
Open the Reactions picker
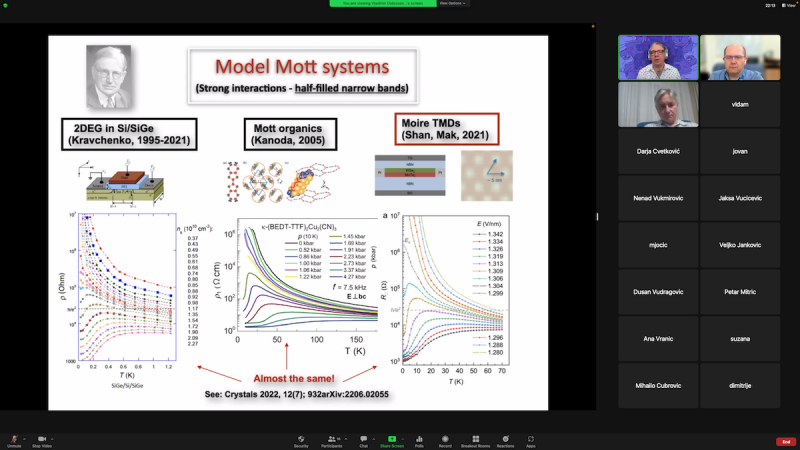tap(503, 438)
